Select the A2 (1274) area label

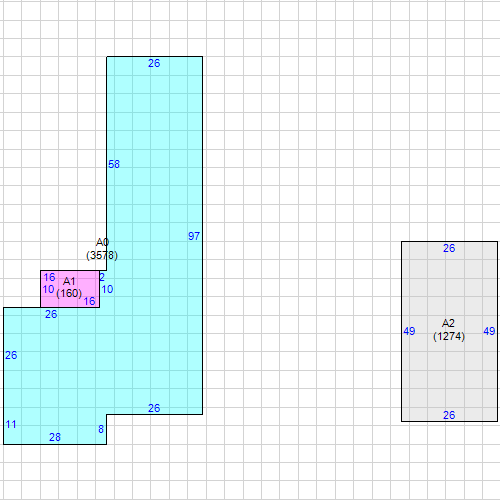449,330
